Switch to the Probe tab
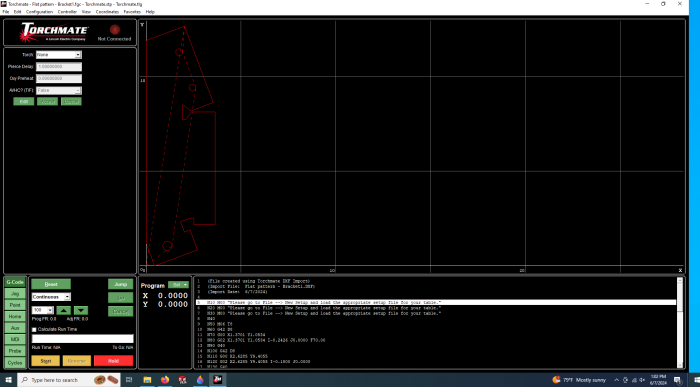This screenshot has width=700, height=387. pyautogui.click(x=15, y=351)
